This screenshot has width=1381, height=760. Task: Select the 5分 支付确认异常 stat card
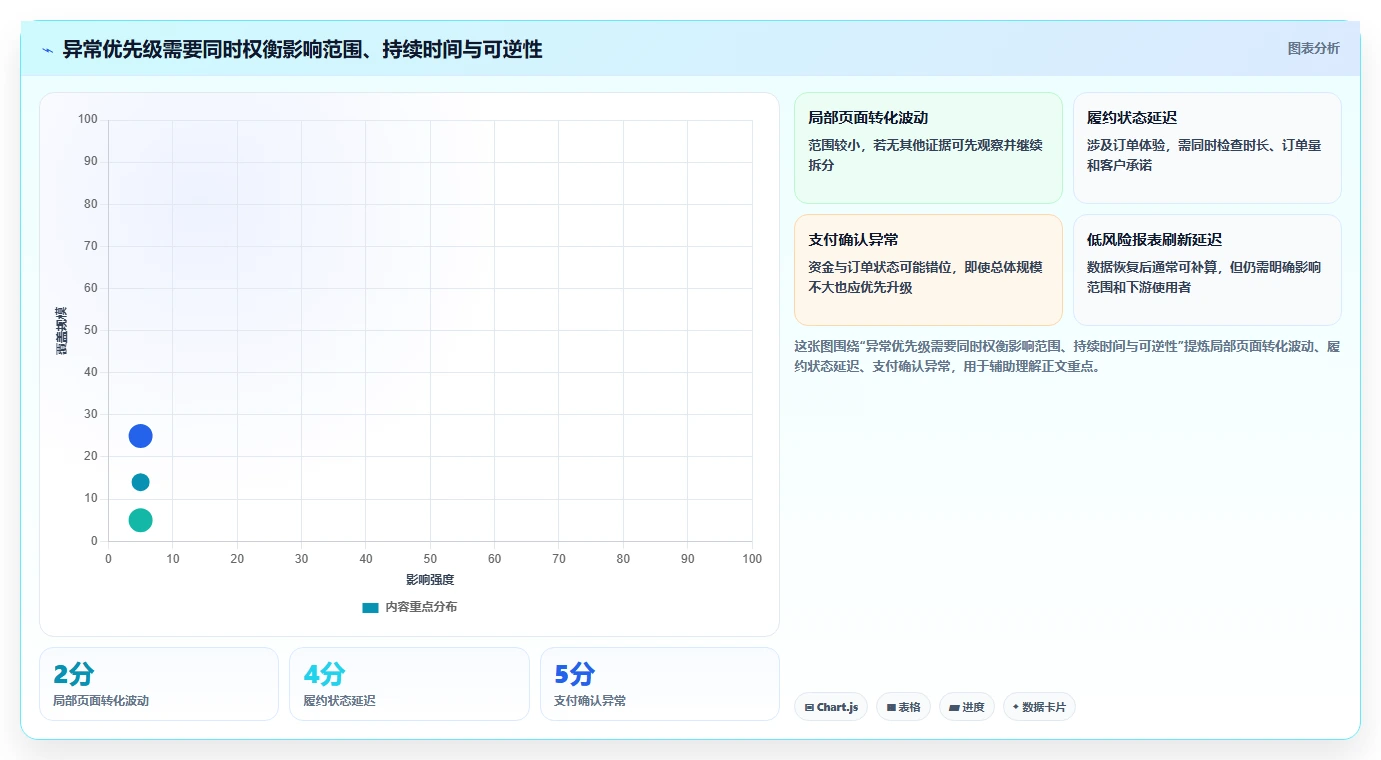[x=660, y=684]
